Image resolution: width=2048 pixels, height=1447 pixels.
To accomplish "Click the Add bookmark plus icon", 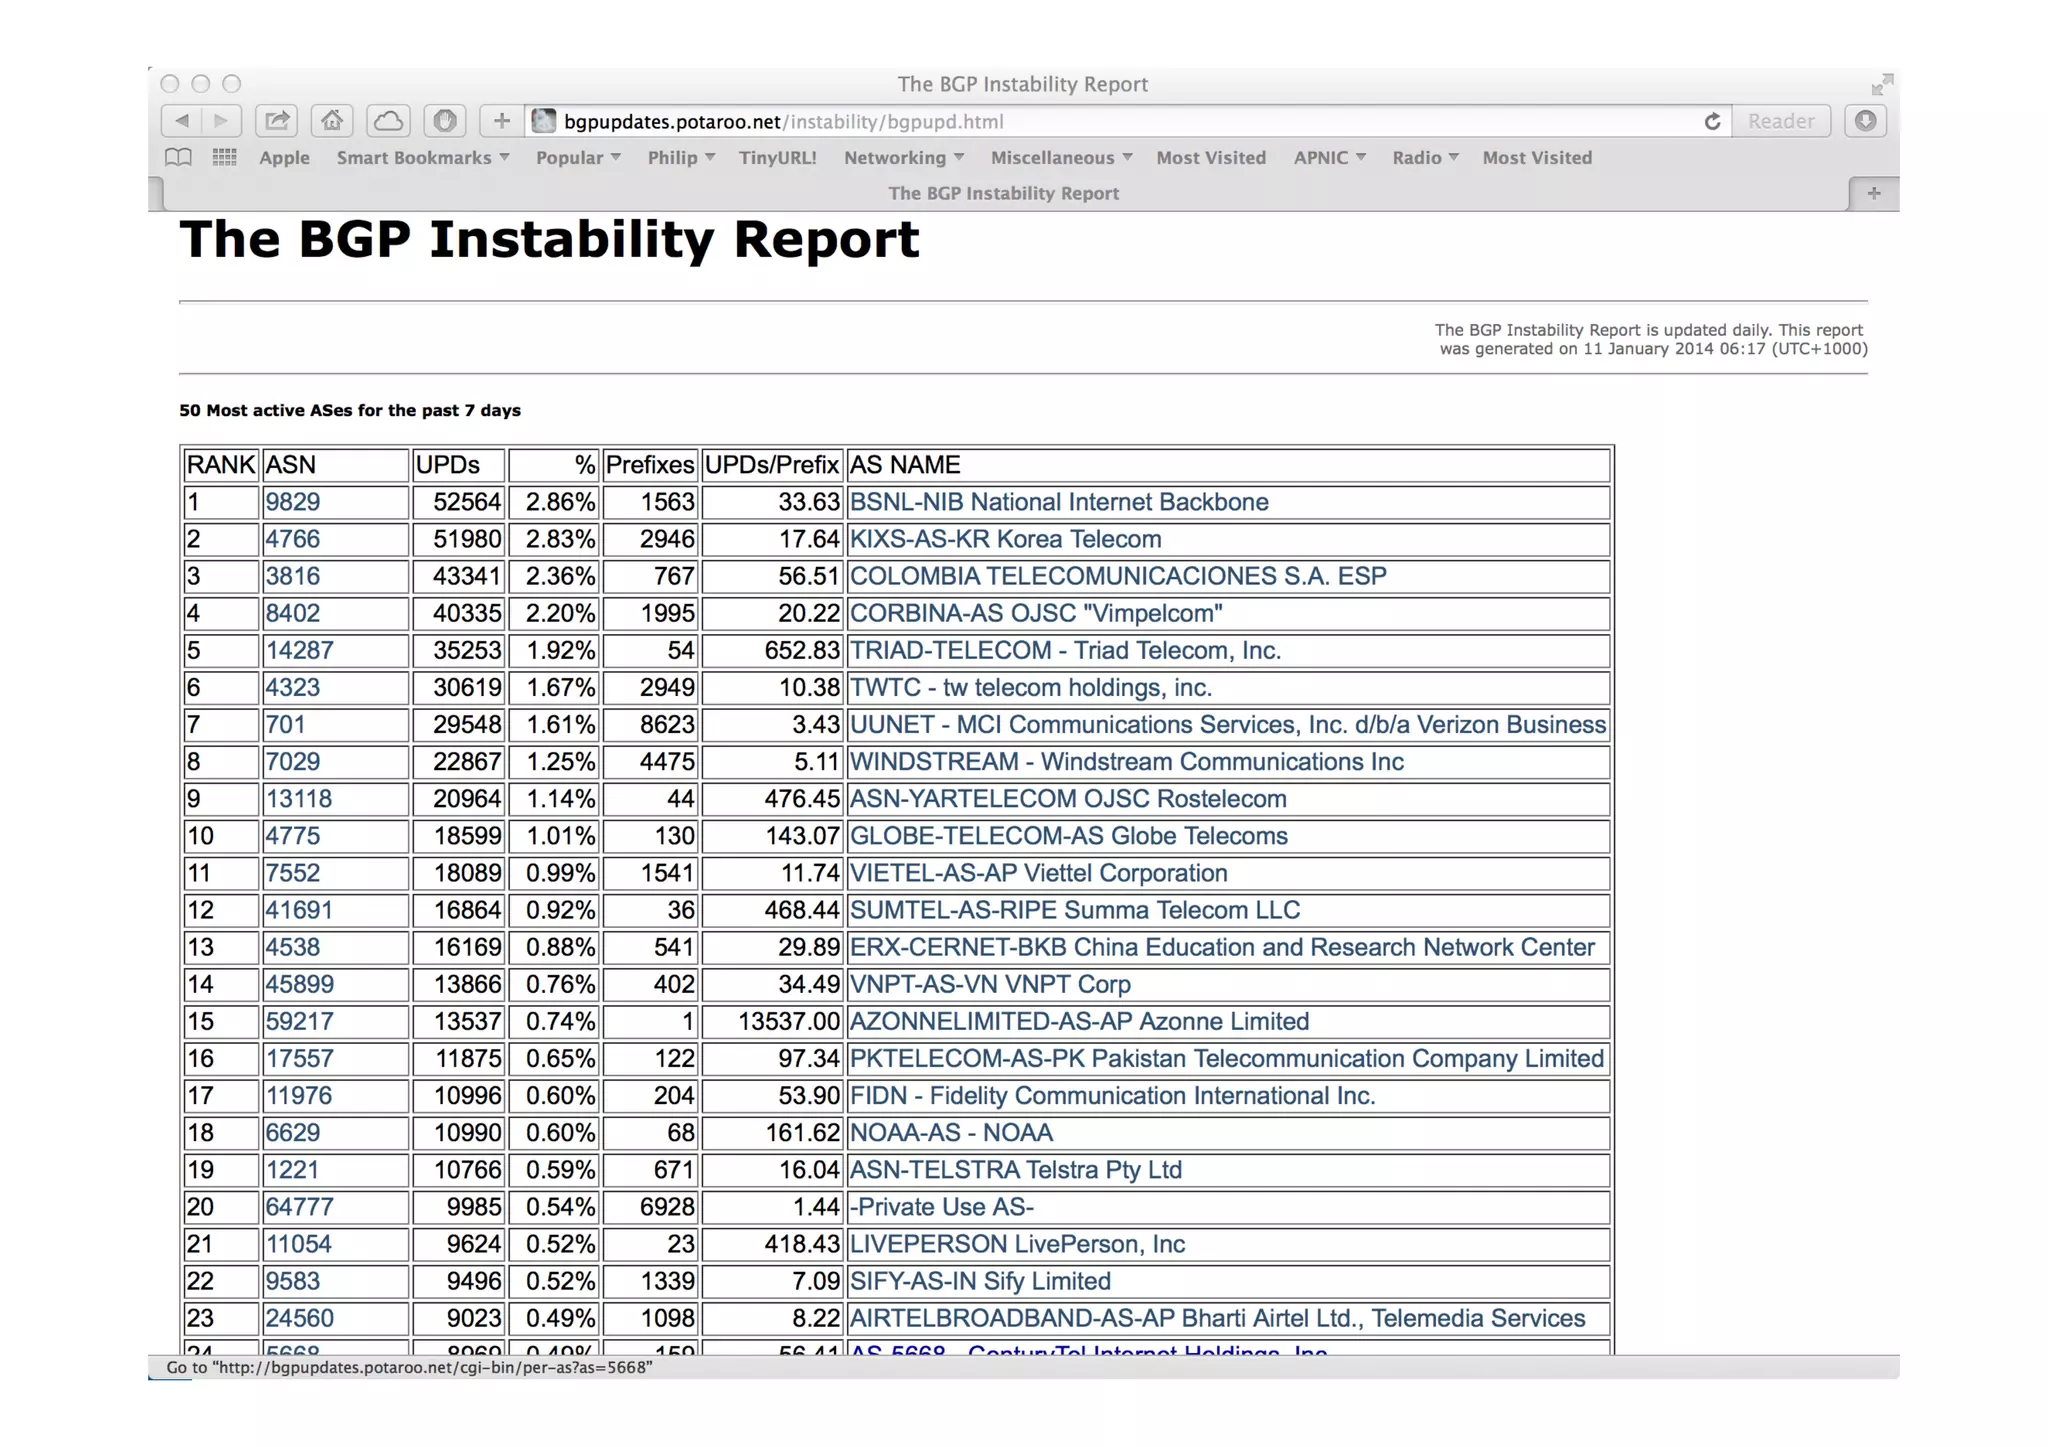I will pos(501,121).
